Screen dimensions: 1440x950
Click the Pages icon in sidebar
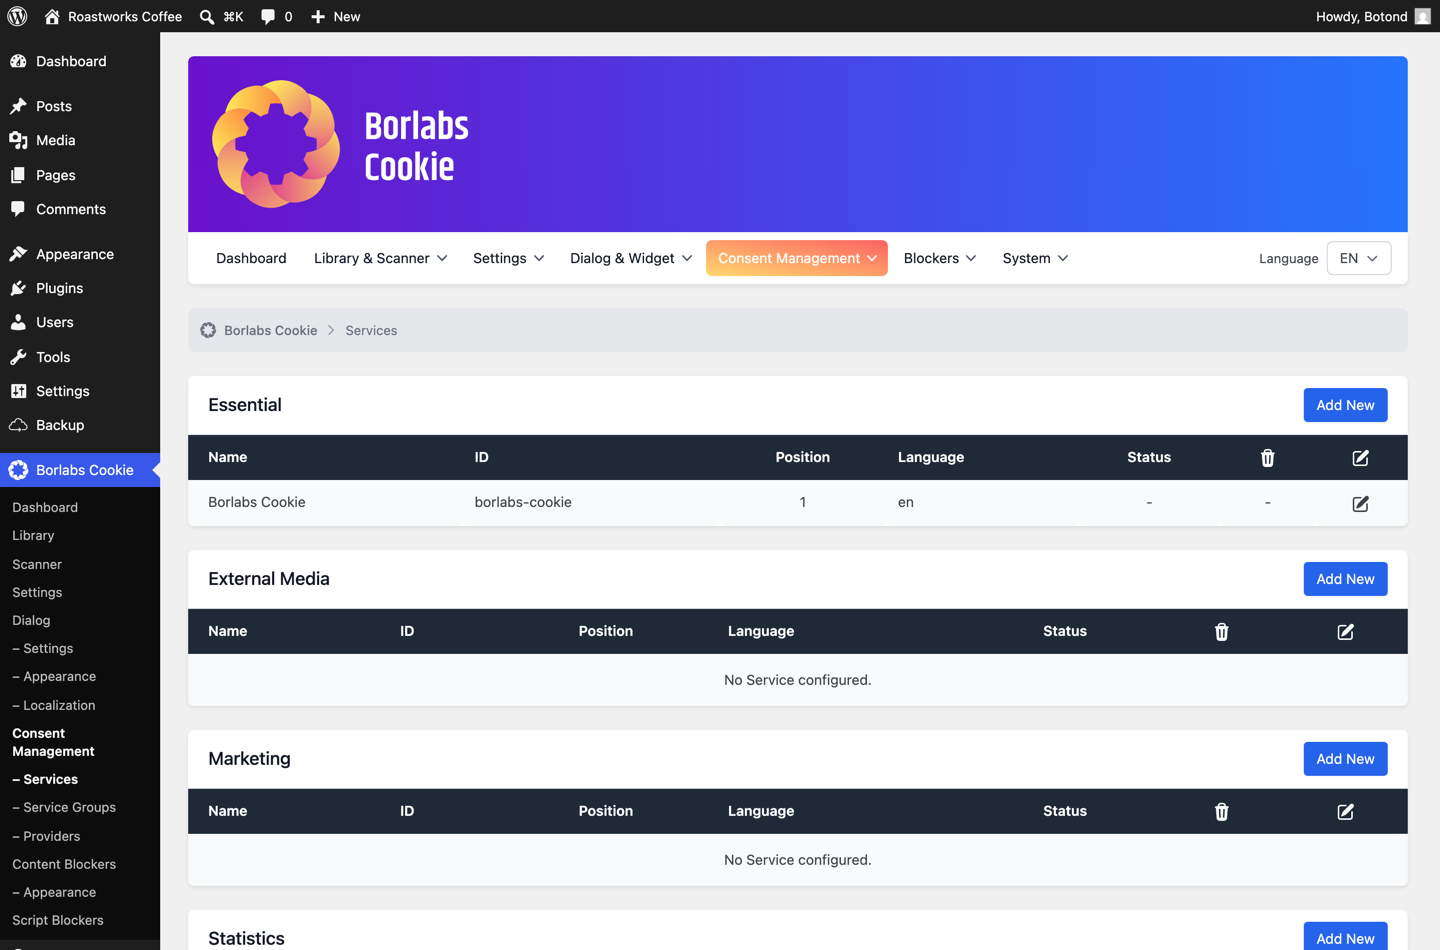[18, 175]
